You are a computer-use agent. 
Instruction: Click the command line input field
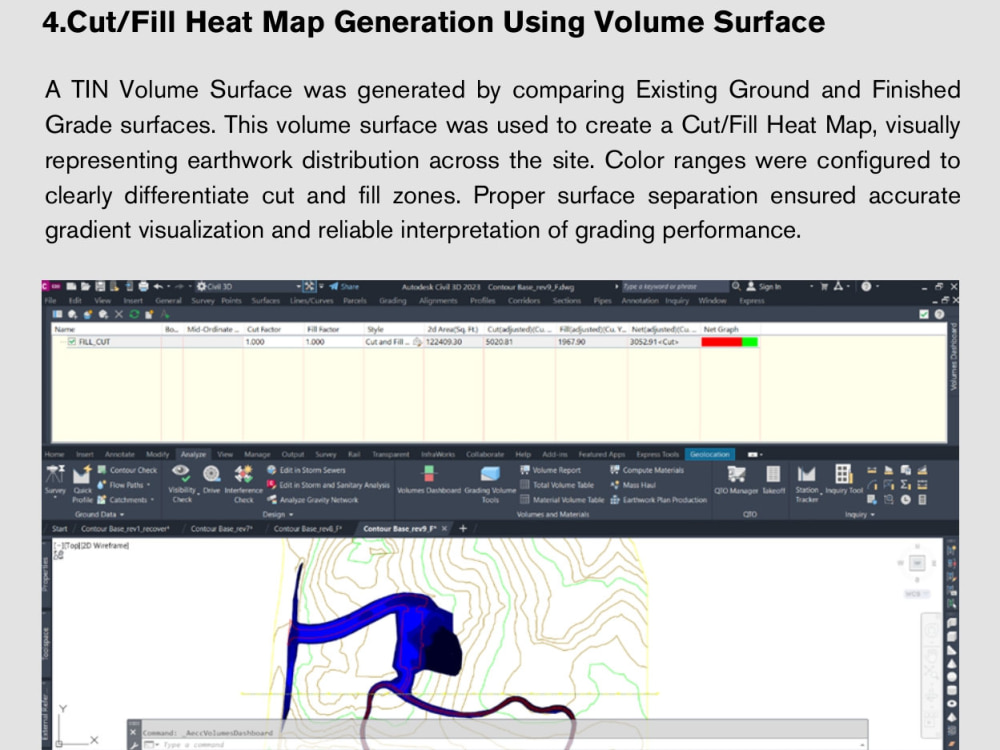(x=504, y=744)
